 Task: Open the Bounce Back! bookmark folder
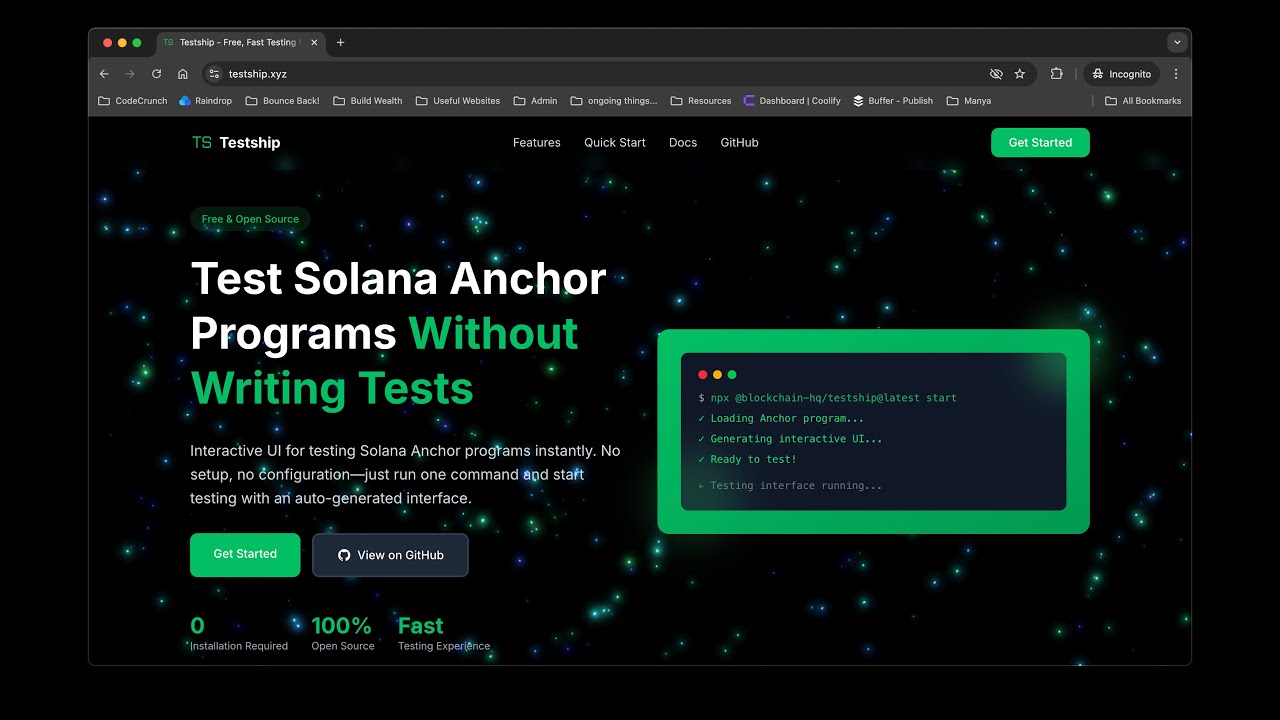283,101
